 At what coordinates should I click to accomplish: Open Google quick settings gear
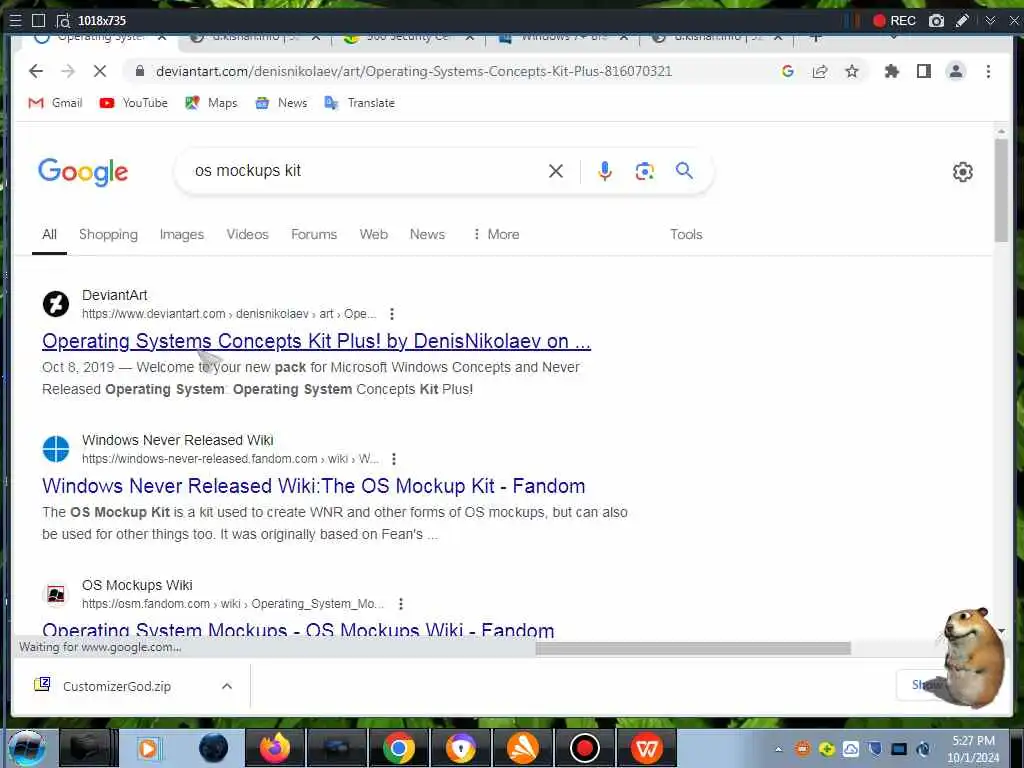[963, 172]
